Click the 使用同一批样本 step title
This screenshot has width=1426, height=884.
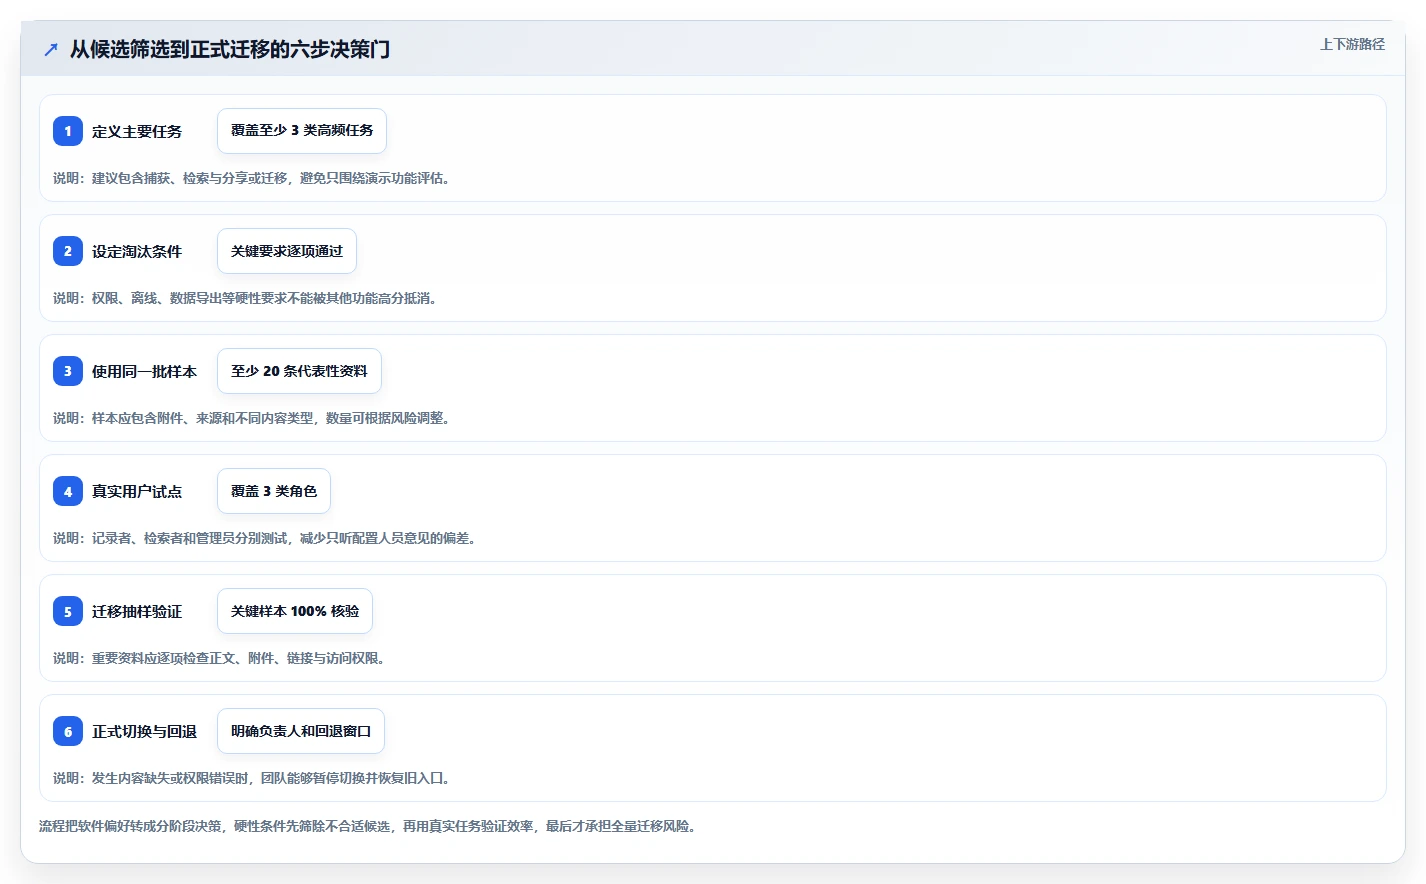pyautogui.click(x=144, y=371)
